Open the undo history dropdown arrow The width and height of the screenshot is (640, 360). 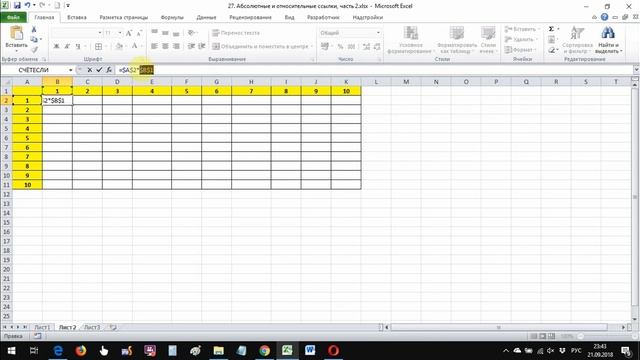click(34, 6)
